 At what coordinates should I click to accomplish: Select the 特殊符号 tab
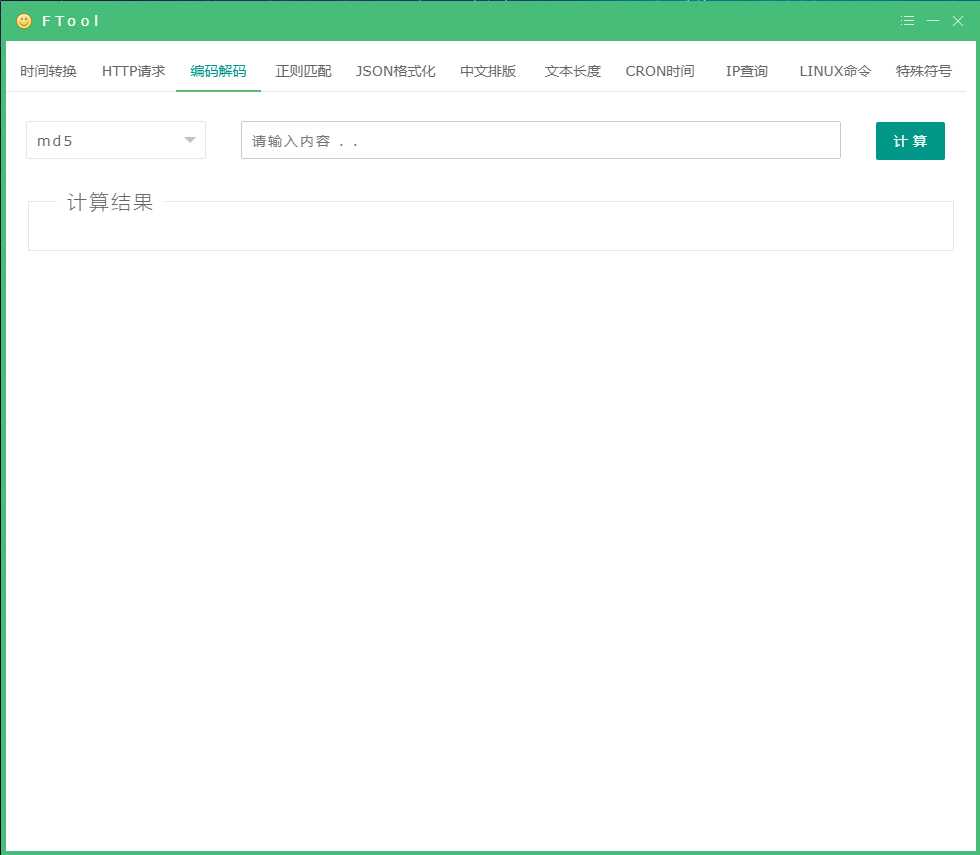(x=923, y=71)
